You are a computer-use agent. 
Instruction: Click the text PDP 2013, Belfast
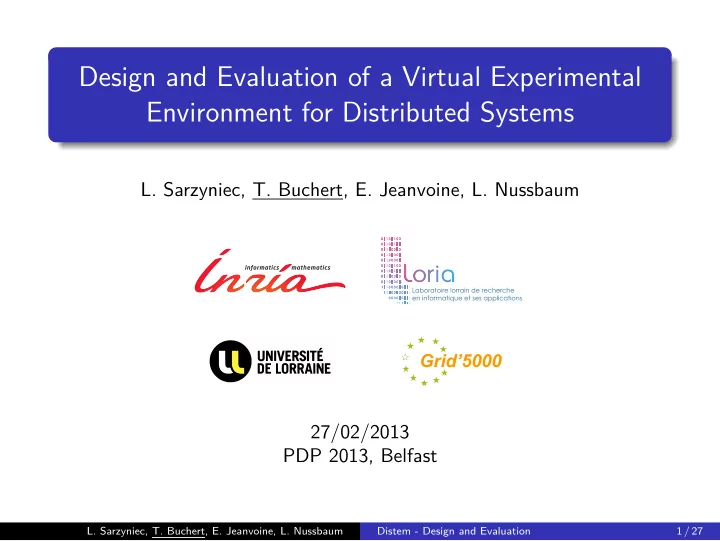pos(360,456)
